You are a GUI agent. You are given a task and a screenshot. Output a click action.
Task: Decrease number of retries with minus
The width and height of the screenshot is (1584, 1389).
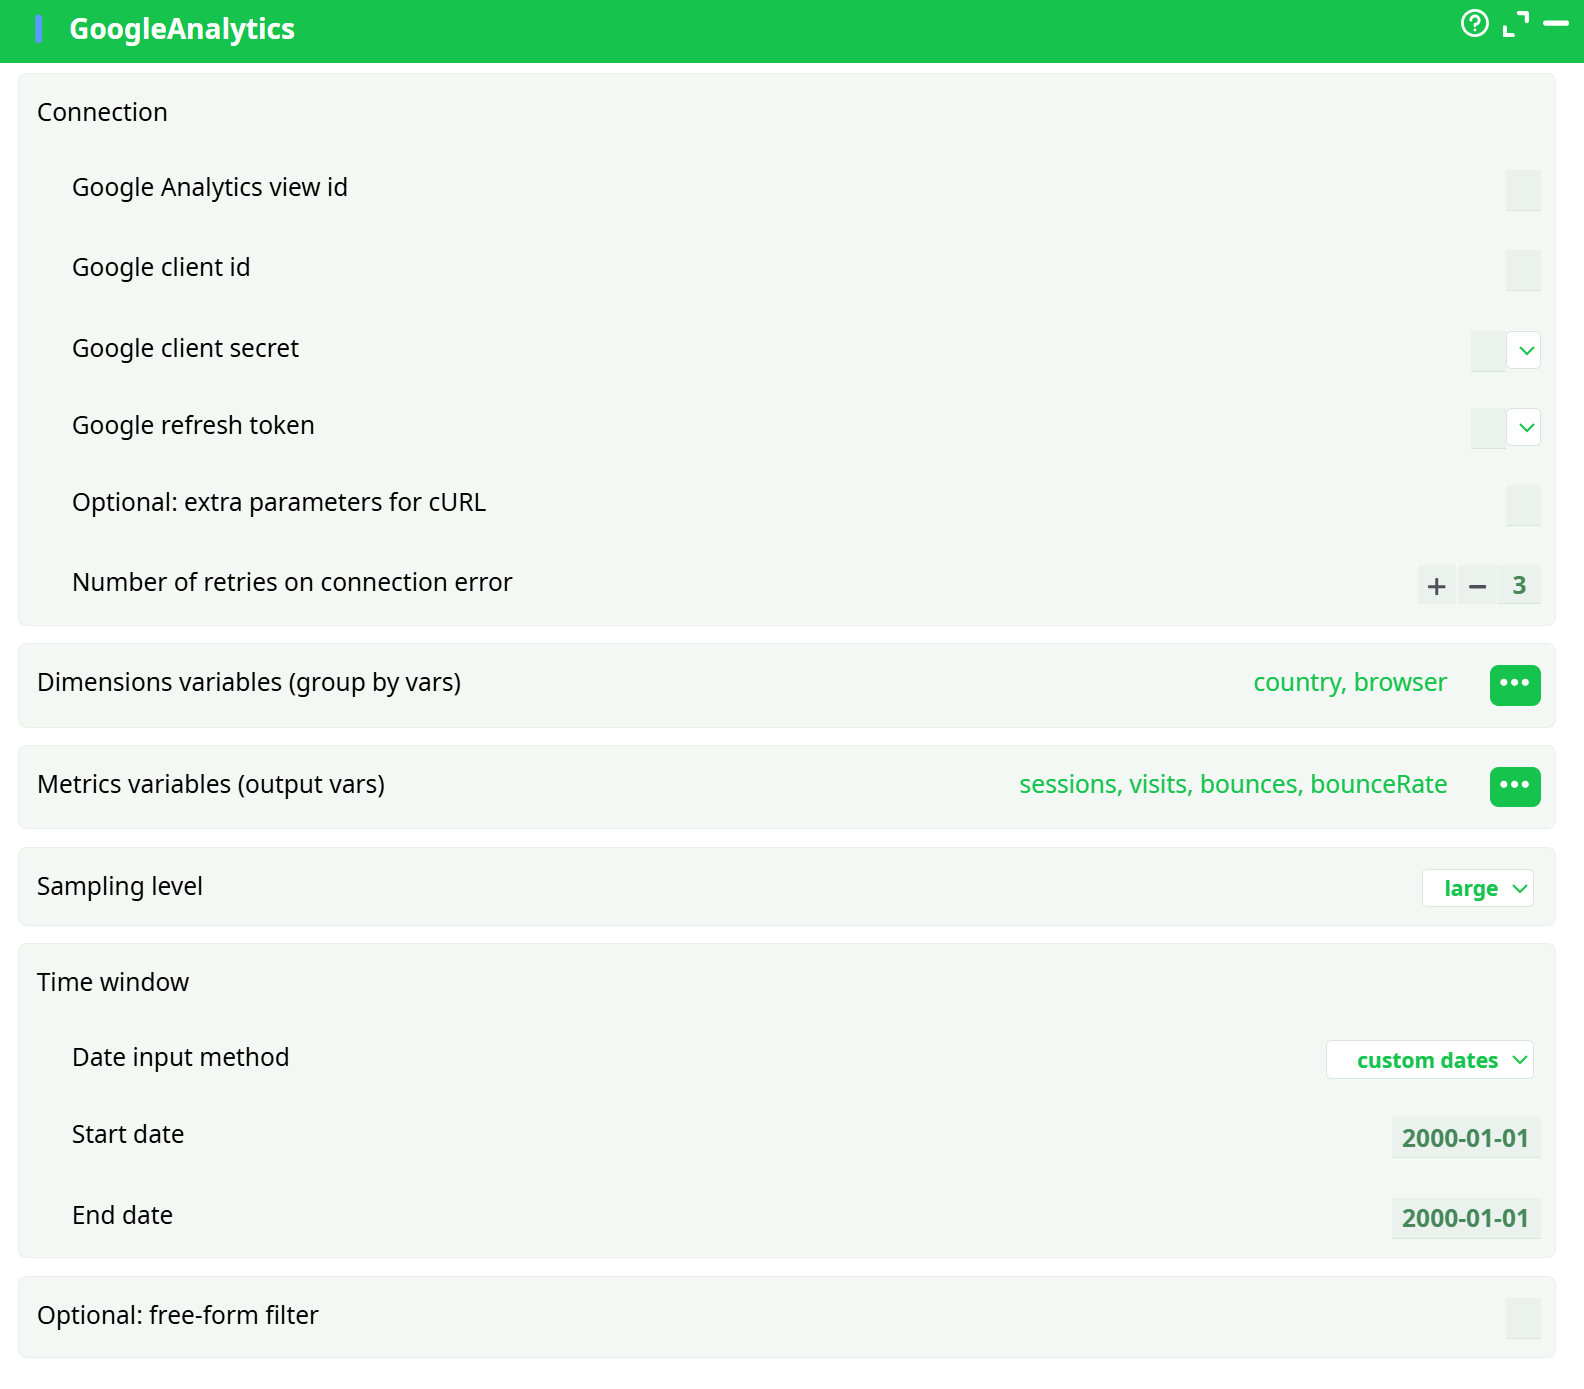pyautogui.click(x=1477, y=586)
